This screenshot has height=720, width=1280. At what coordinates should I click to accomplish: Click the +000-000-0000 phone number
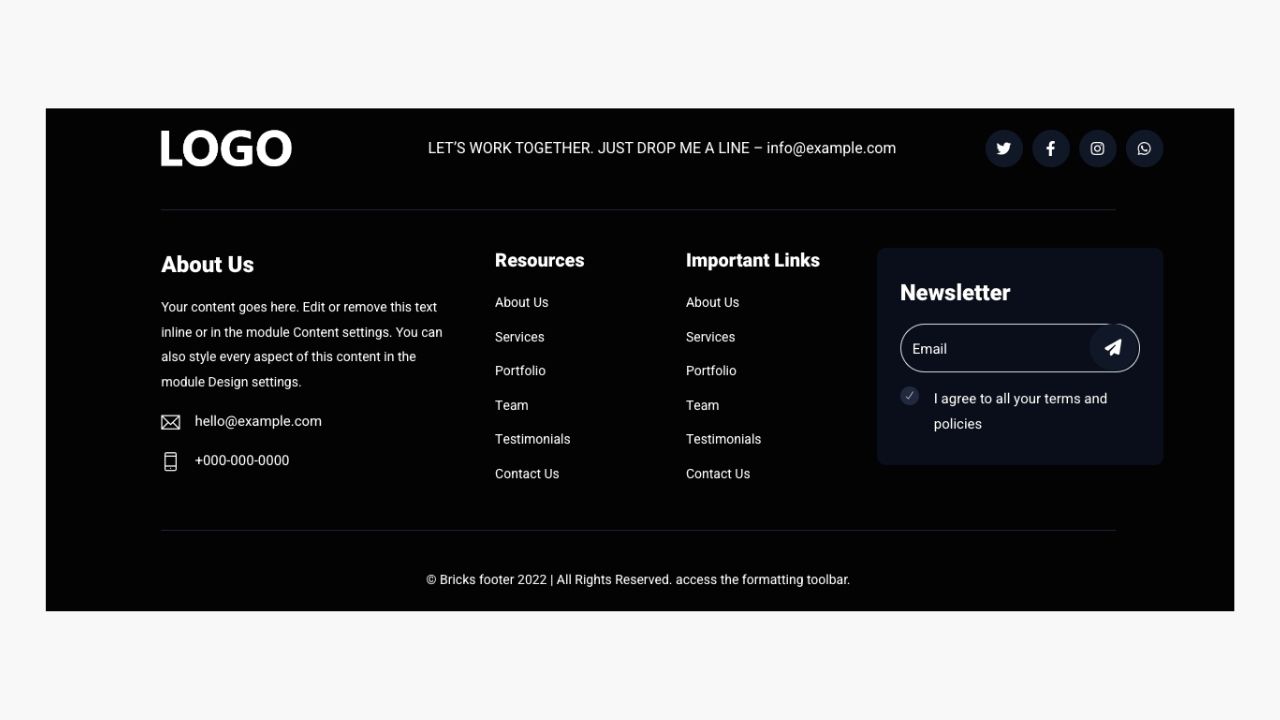[x=242, y=460]
